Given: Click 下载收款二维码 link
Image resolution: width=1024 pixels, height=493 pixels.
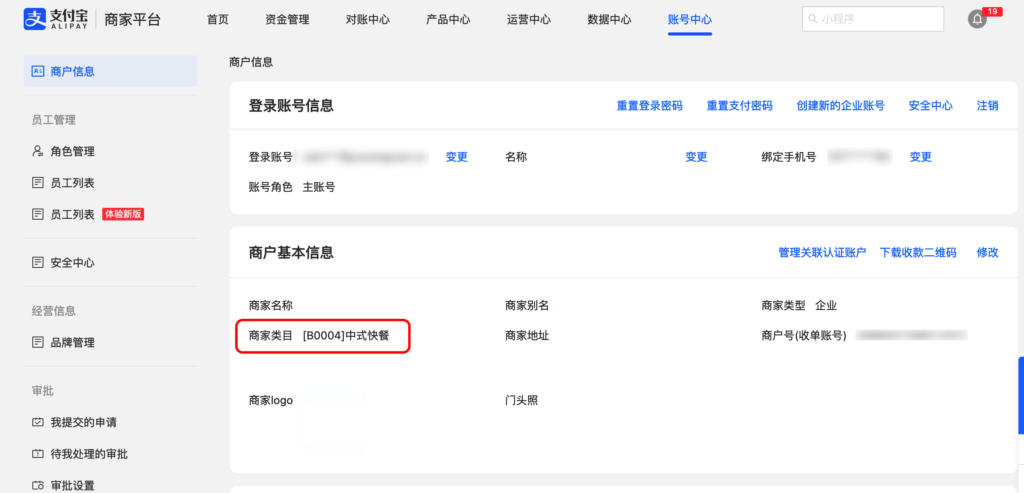Looking at the screenshot, I should coord(918,252).
